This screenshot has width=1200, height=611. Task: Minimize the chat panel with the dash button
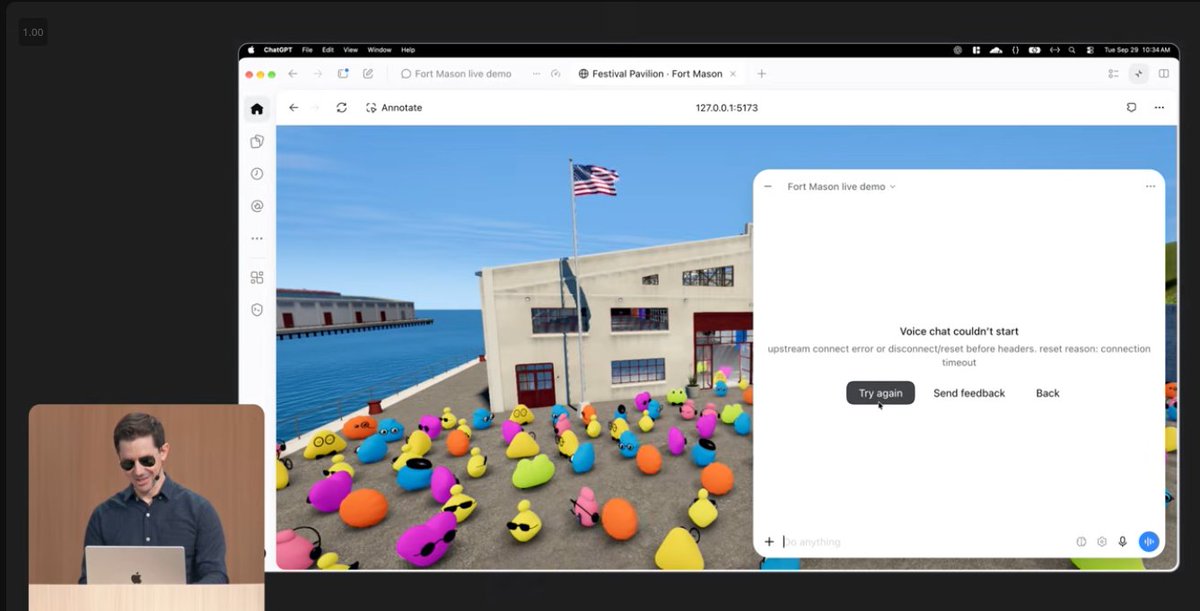coord(768,186)
